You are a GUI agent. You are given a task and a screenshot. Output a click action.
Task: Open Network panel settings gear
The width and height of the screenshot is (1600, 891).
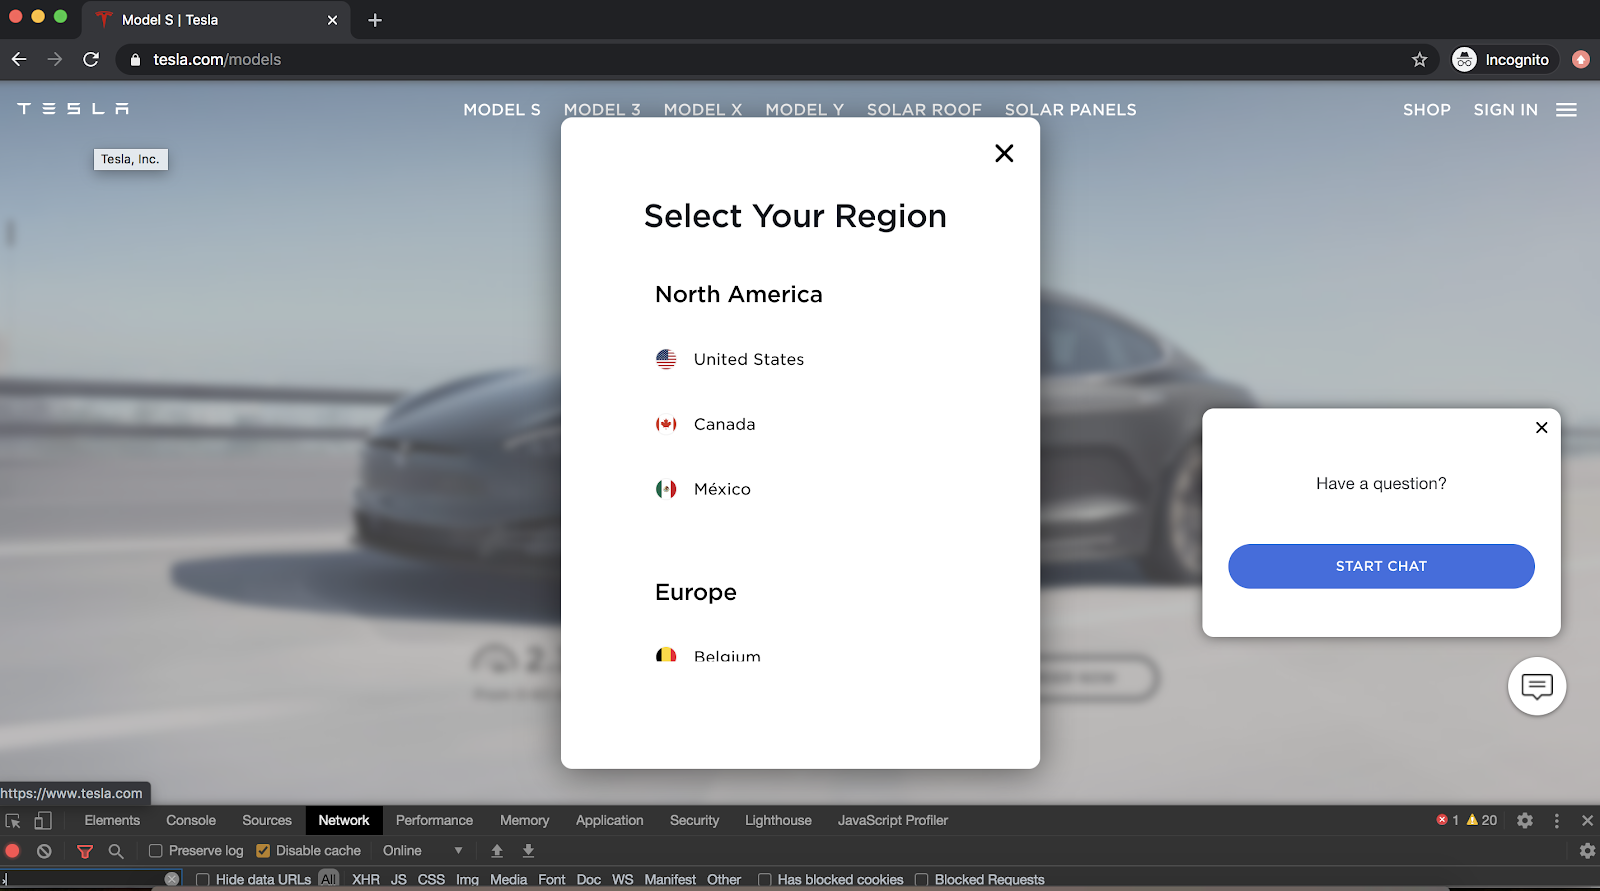coord(1587,851)
